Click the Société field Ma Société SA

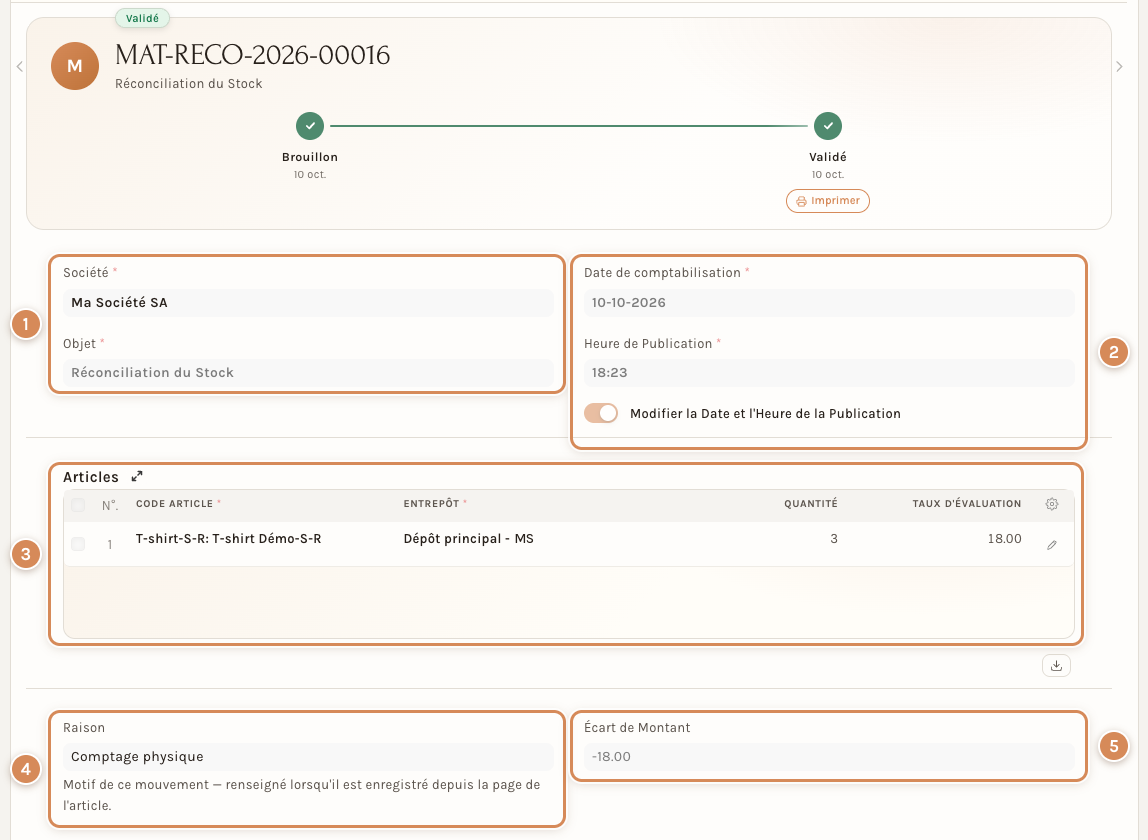(308, 302)
